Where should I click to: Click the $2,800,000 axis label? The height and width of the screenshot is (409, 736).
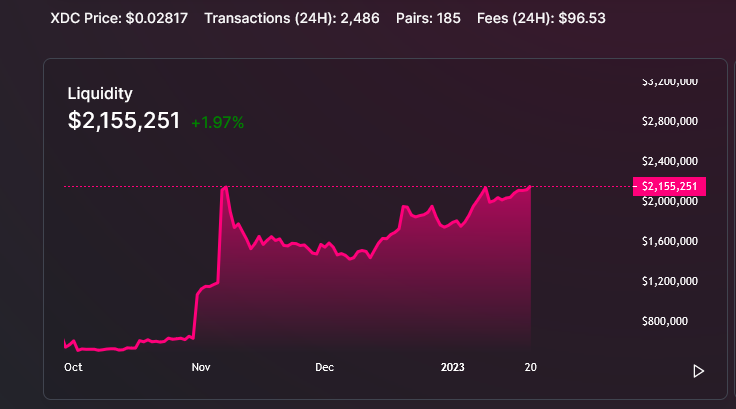pyautogui.click(x=670, y=121)
